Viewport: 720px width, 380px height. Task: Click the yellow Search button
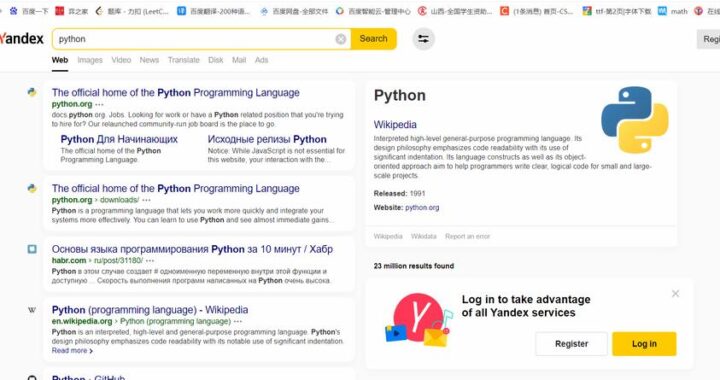(373, 39)
